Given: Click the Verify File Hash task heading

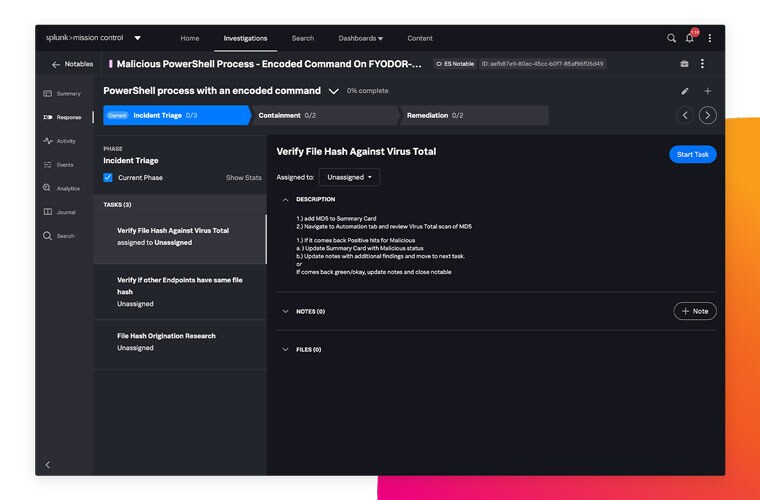Looking at the screenshot, I should [x=356, y=152].
